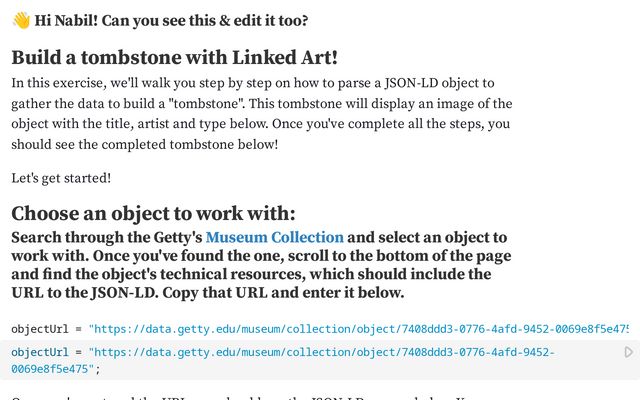The height and width of the screenshot is (400, 640).
Task: Click the paragraph starting "In this exercise"
Action: (x=262, y=113)
